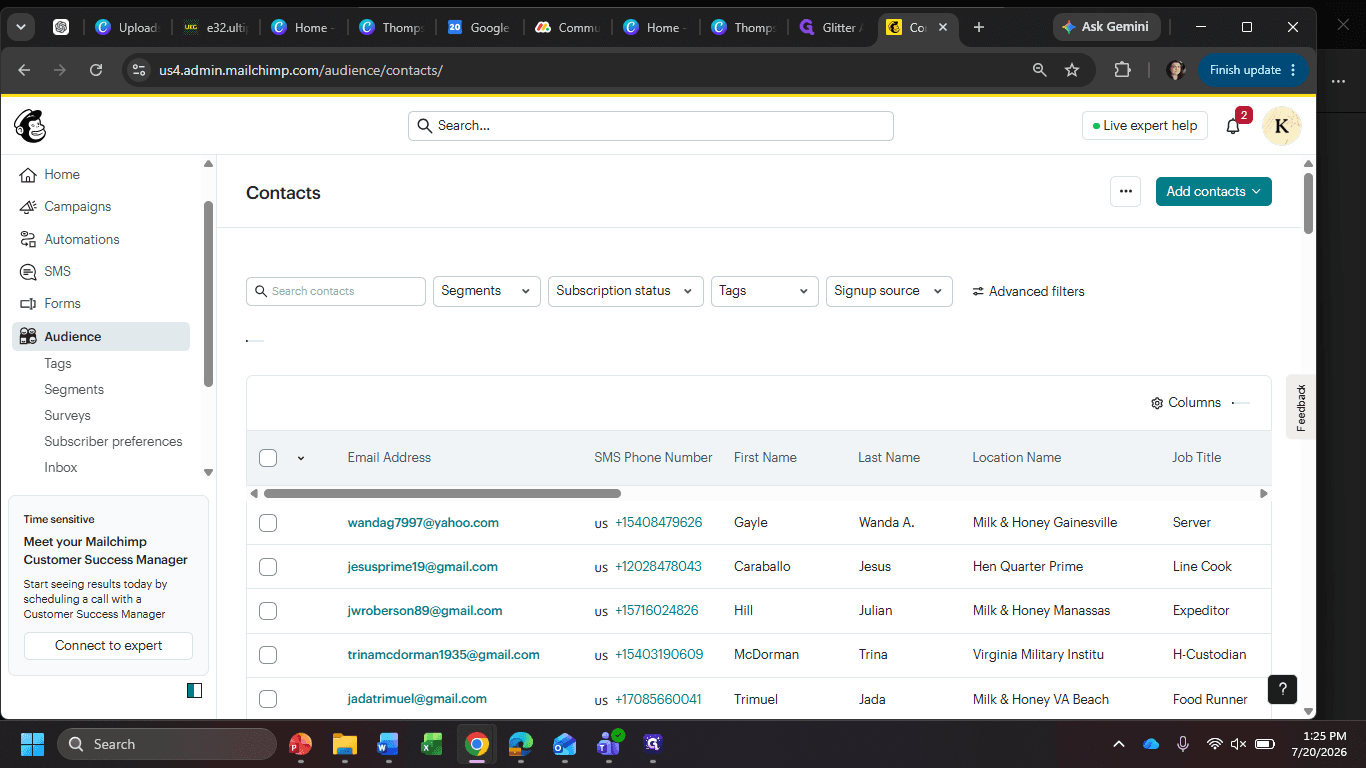Open Campaigns in the sidebar menu
Viewport: 1366px width, 768px height.
(78, 207)
